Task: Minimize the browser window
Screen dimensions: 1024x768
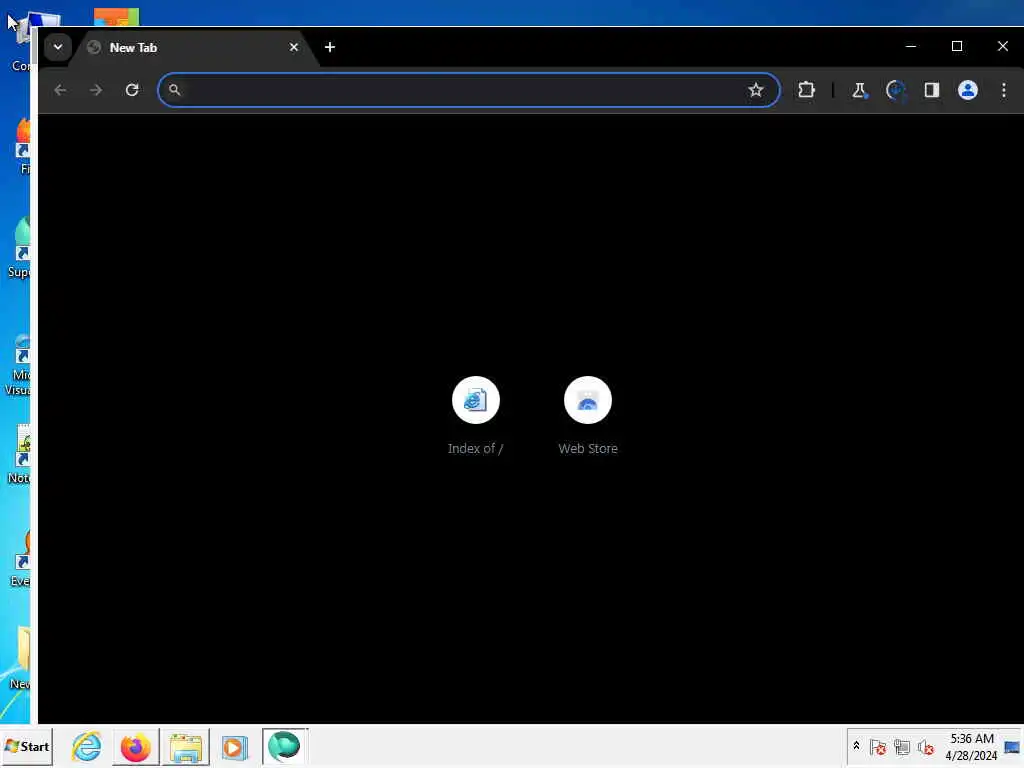Action: tap(911, 46)
